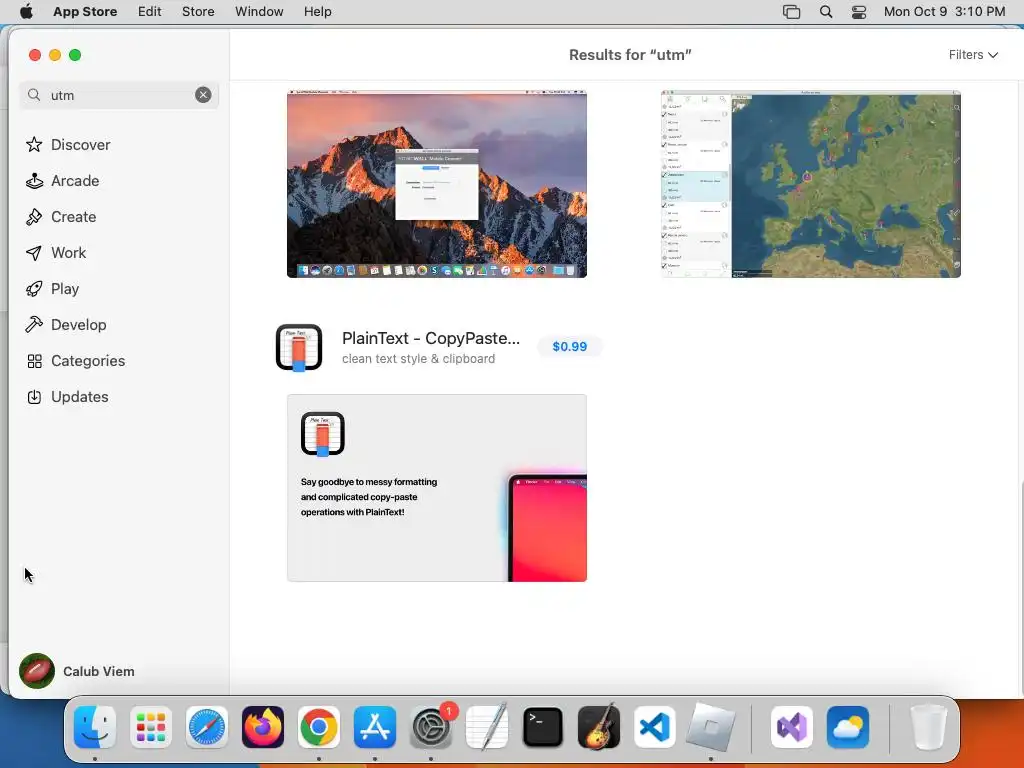Launch Firefox from the Dock
1024x768 pixels.
[263, 727]
